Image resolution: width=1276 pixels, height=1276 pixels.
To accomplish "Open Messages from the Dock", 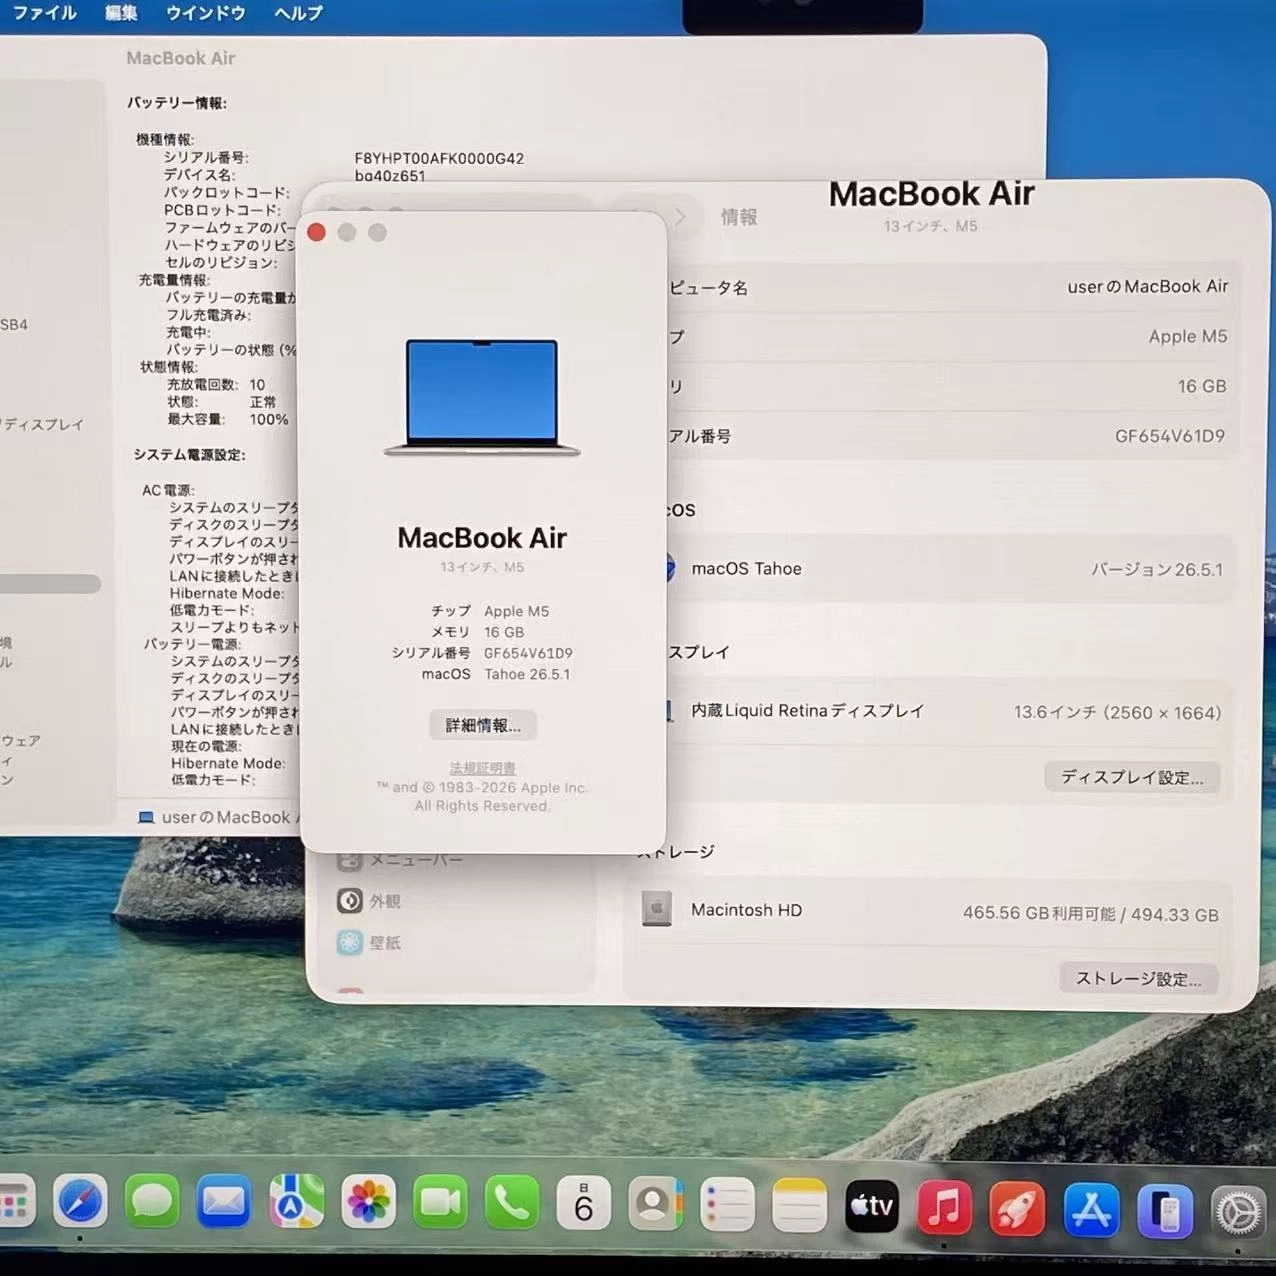I will [x=152, y=1202].
